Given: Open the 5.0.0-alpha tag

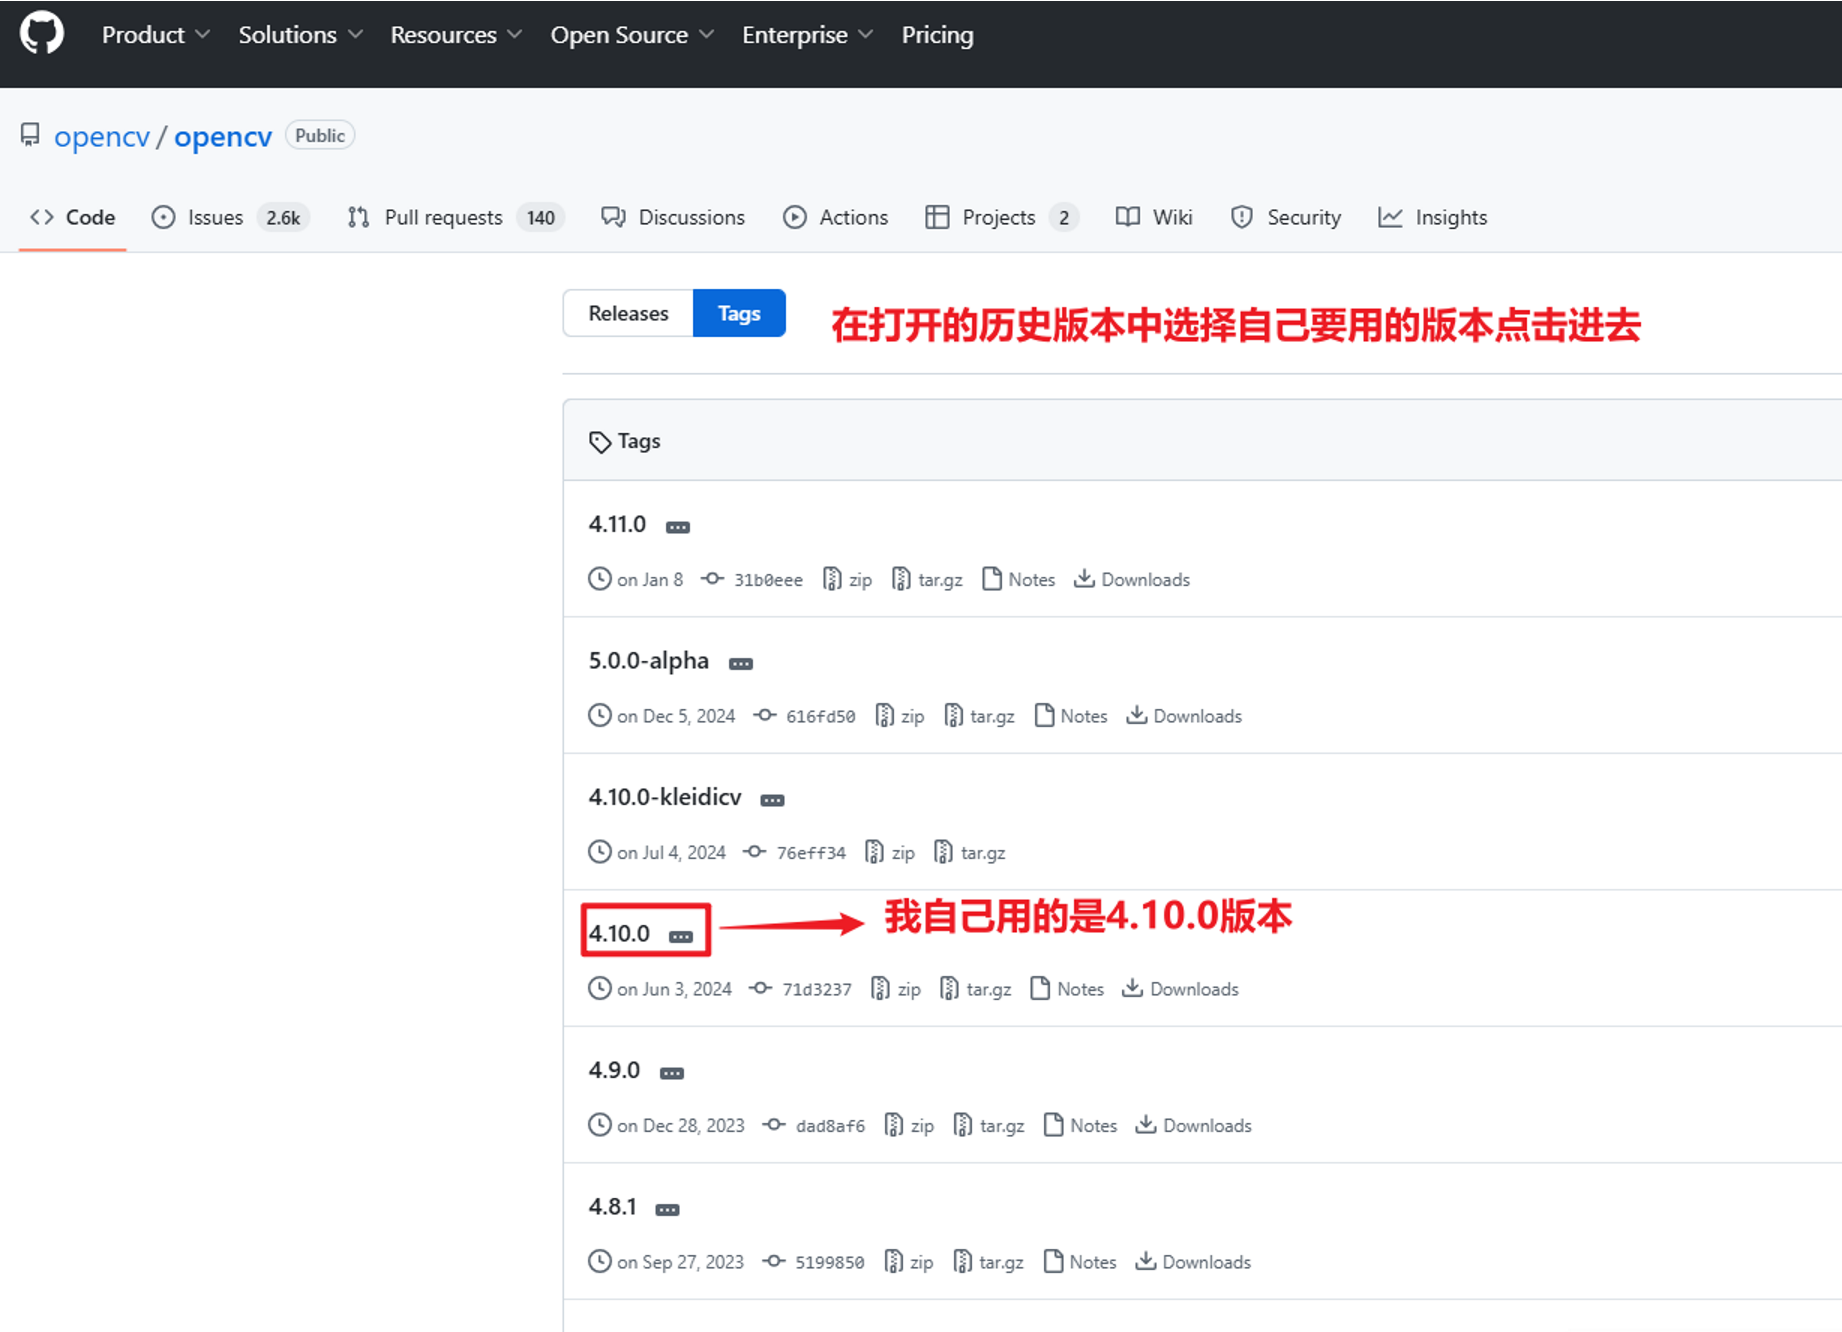Looking at the screenshot, I should (648, 661).
